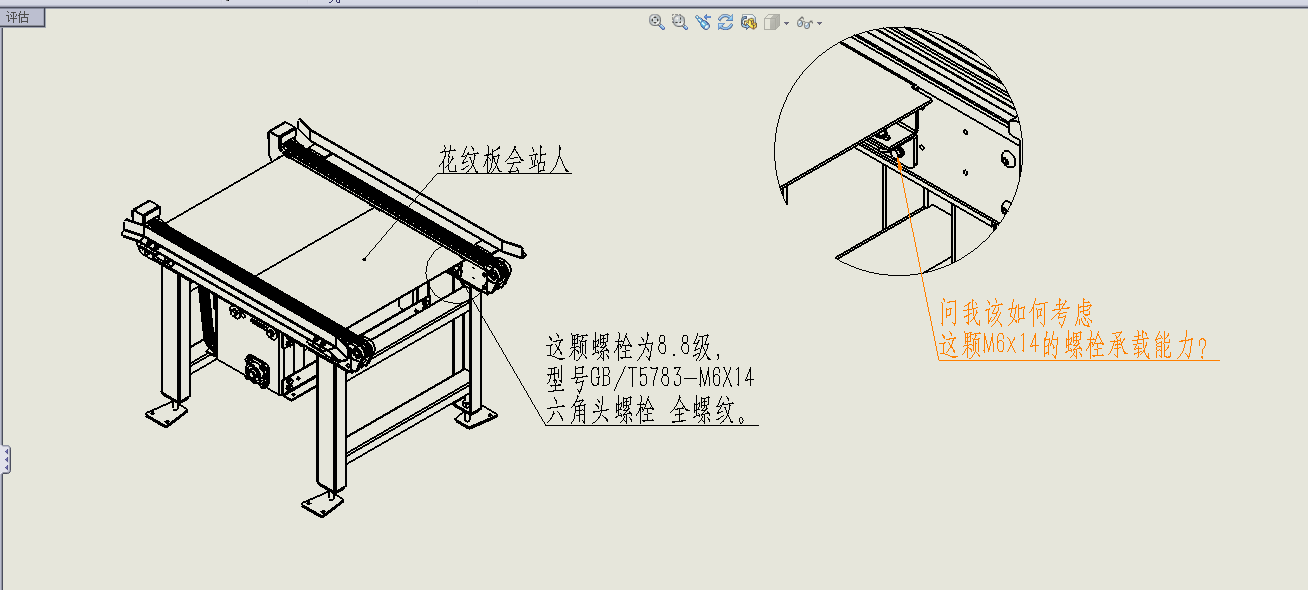Click the blue circular arrows rotate icon
1308x590 pixels.
coord(726,22)
